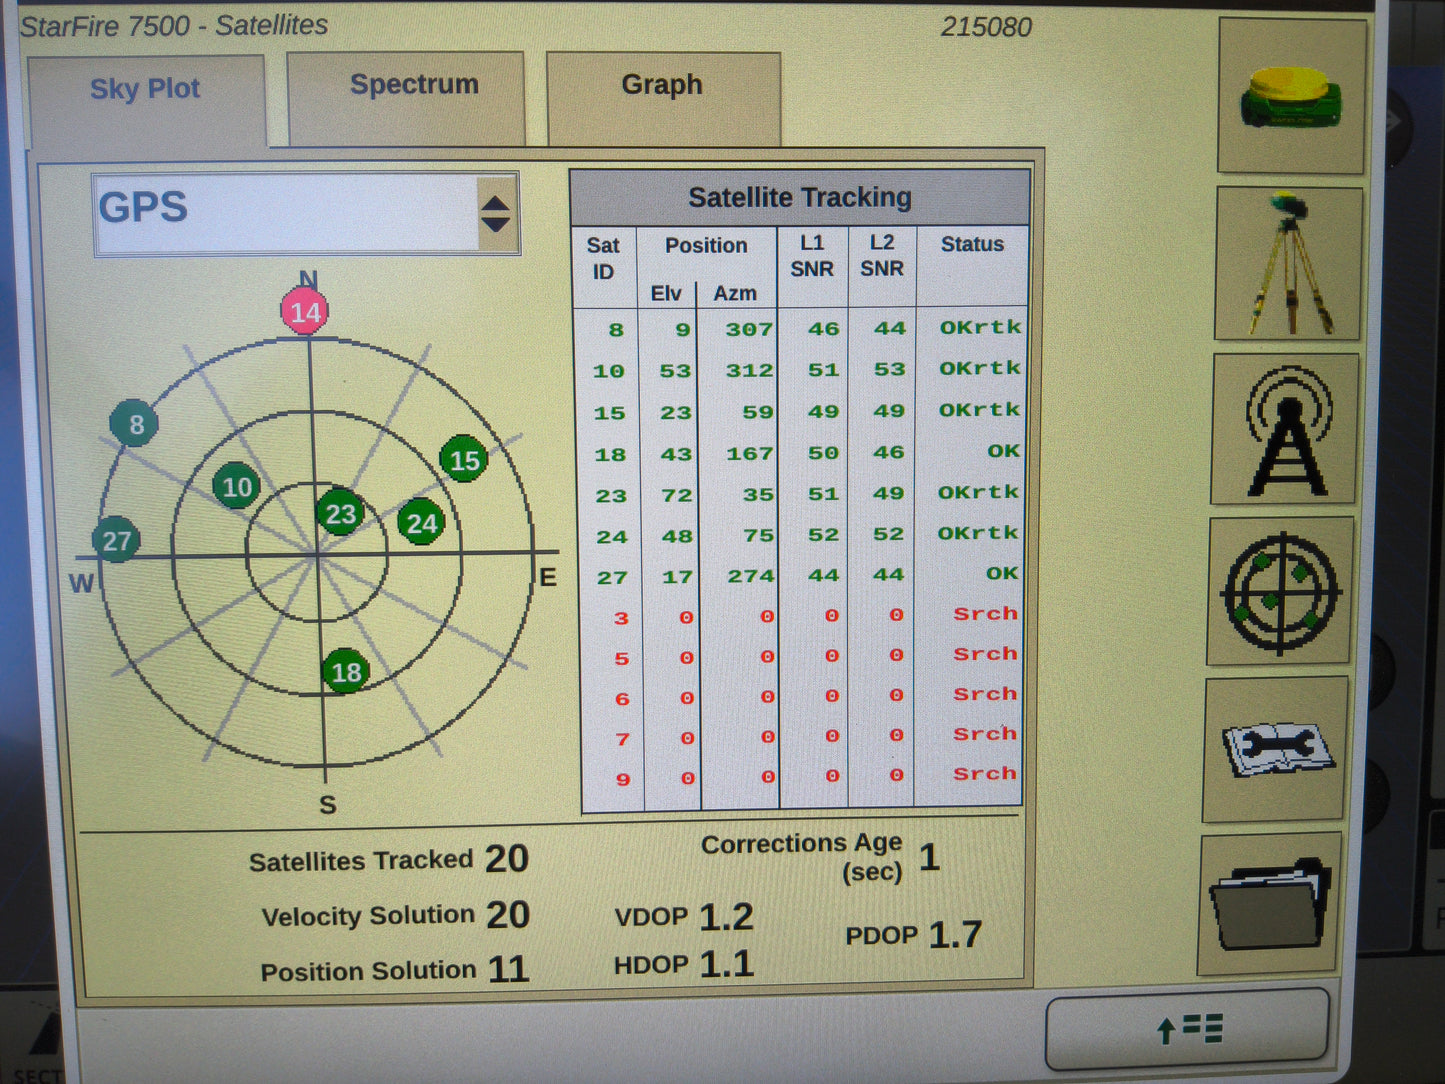Open the survey tripod setup icon
Screen dimensions: 1445x1084
point(1289,263)
